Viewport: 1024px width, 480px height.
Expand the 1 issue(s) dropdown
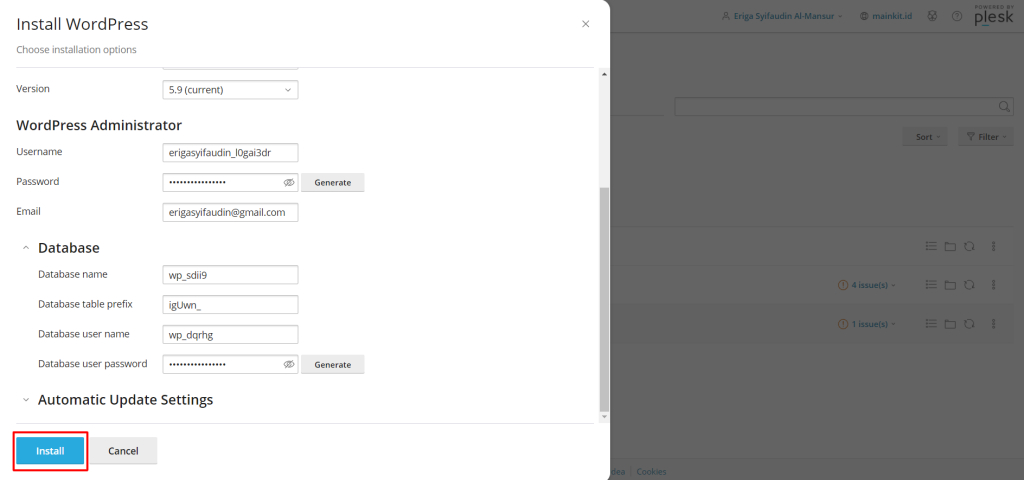(x=873, y=324)
